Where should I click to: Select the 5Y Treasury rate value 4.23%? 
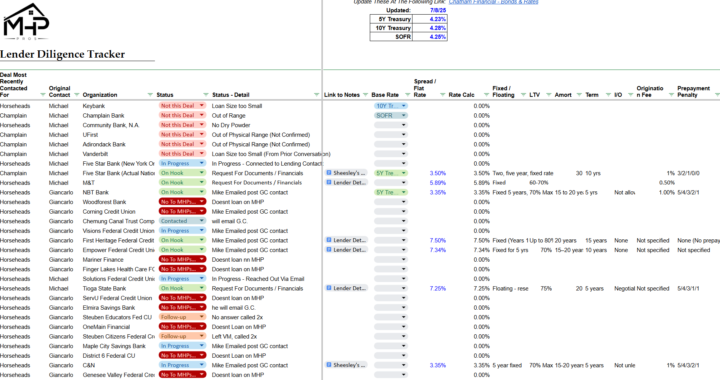click(x=430, y=19)
